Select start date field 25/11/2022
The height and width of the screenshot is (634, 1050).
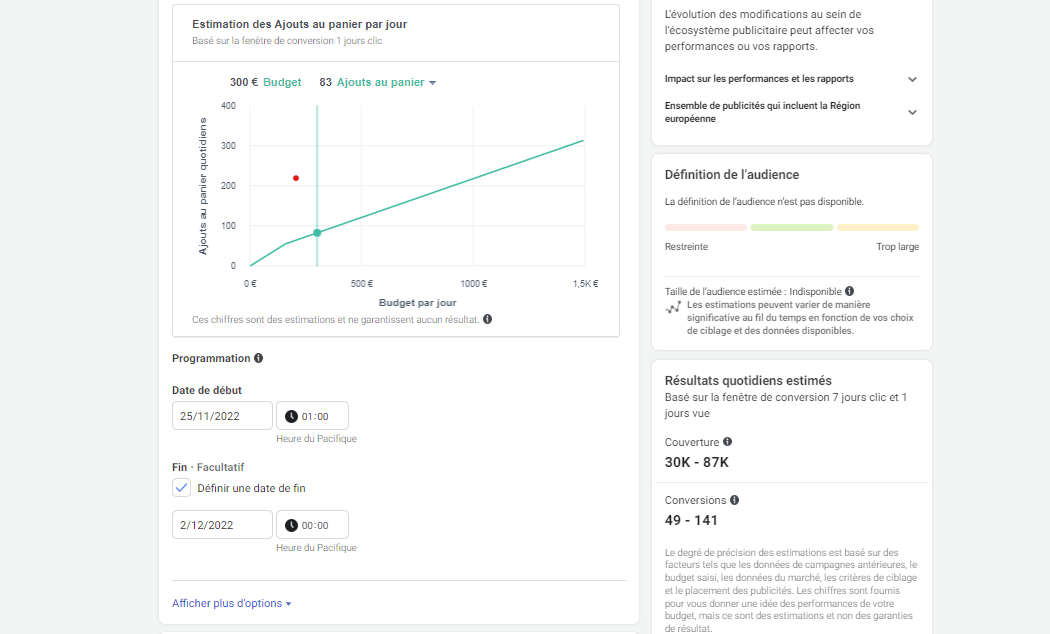pyautogui.click(x=222, y=416)
